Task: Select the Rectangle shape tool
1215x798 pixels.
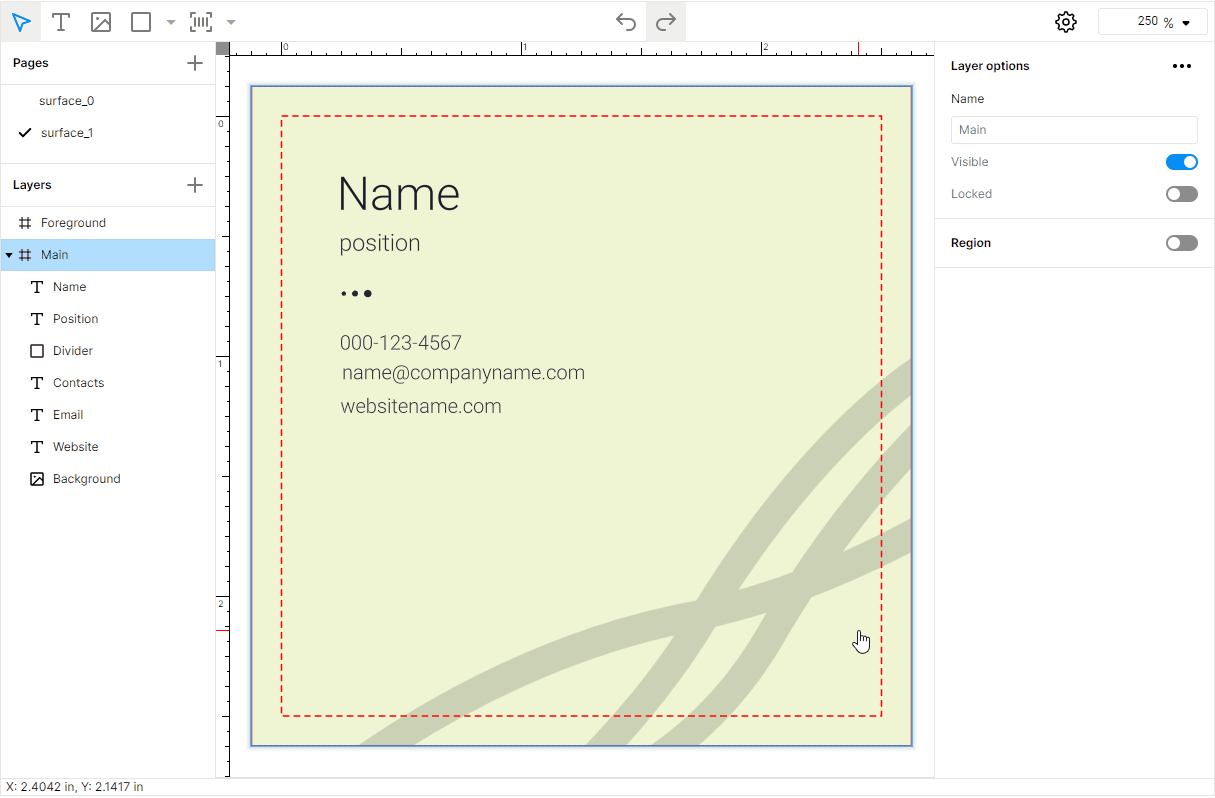Action: 141,22
